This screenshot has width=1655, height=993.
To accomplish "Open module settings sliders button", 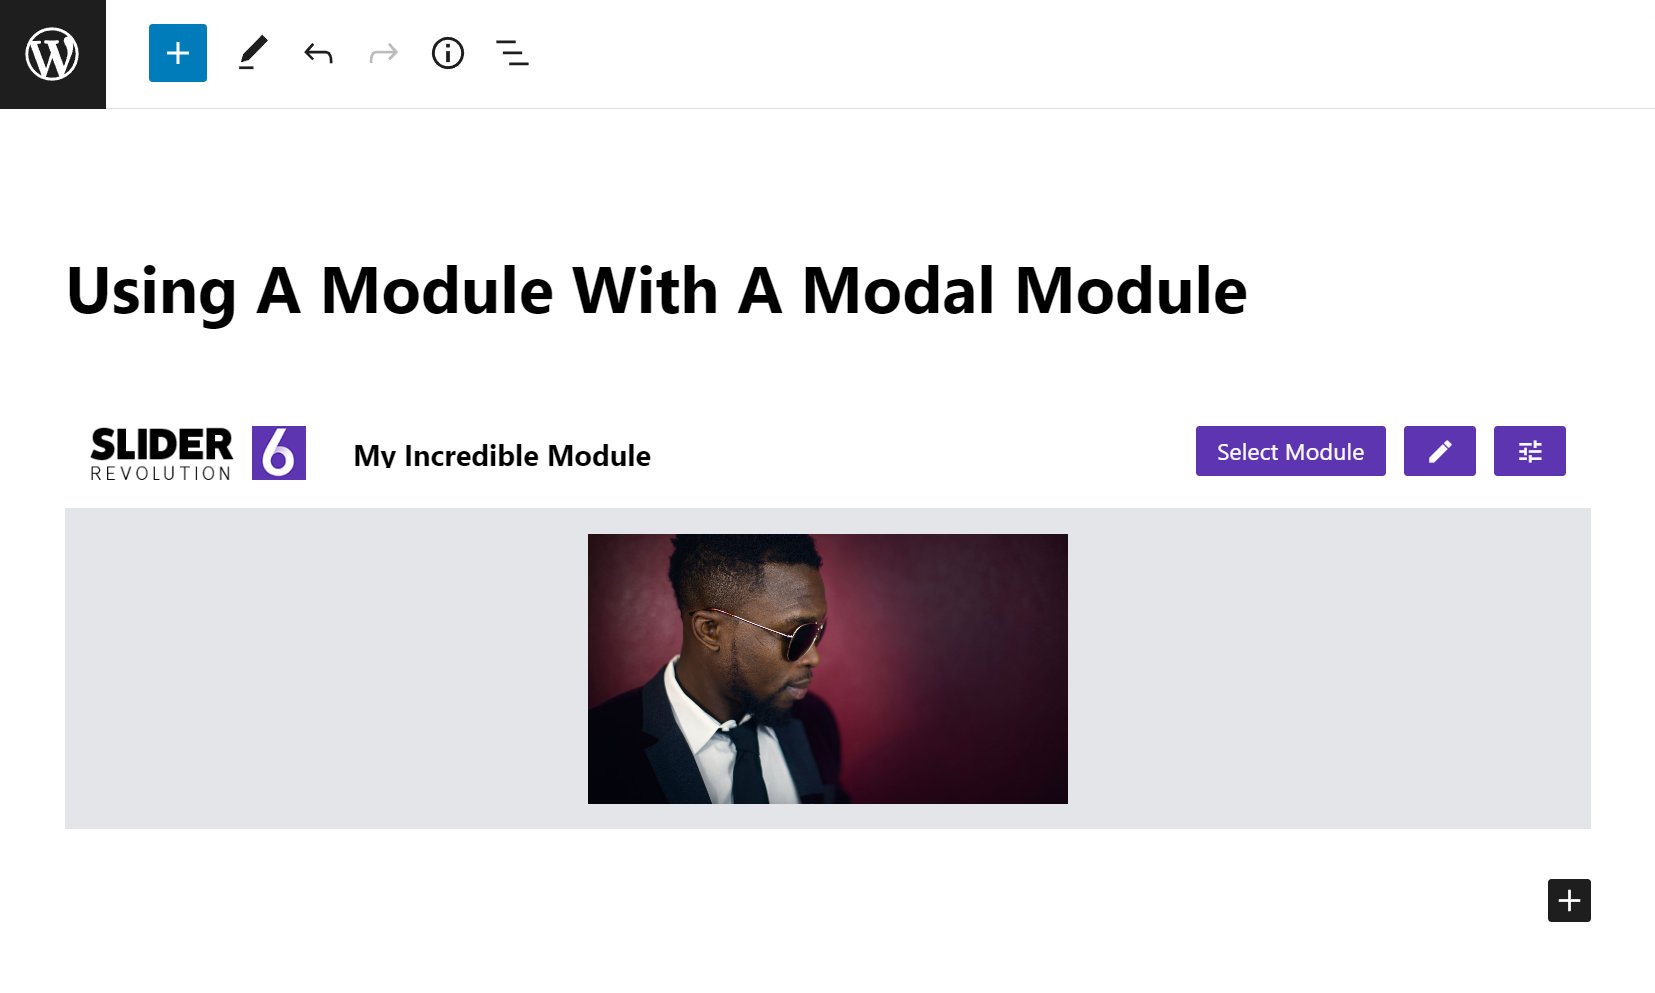I will pyautogui.click(x=1530, y=451).
